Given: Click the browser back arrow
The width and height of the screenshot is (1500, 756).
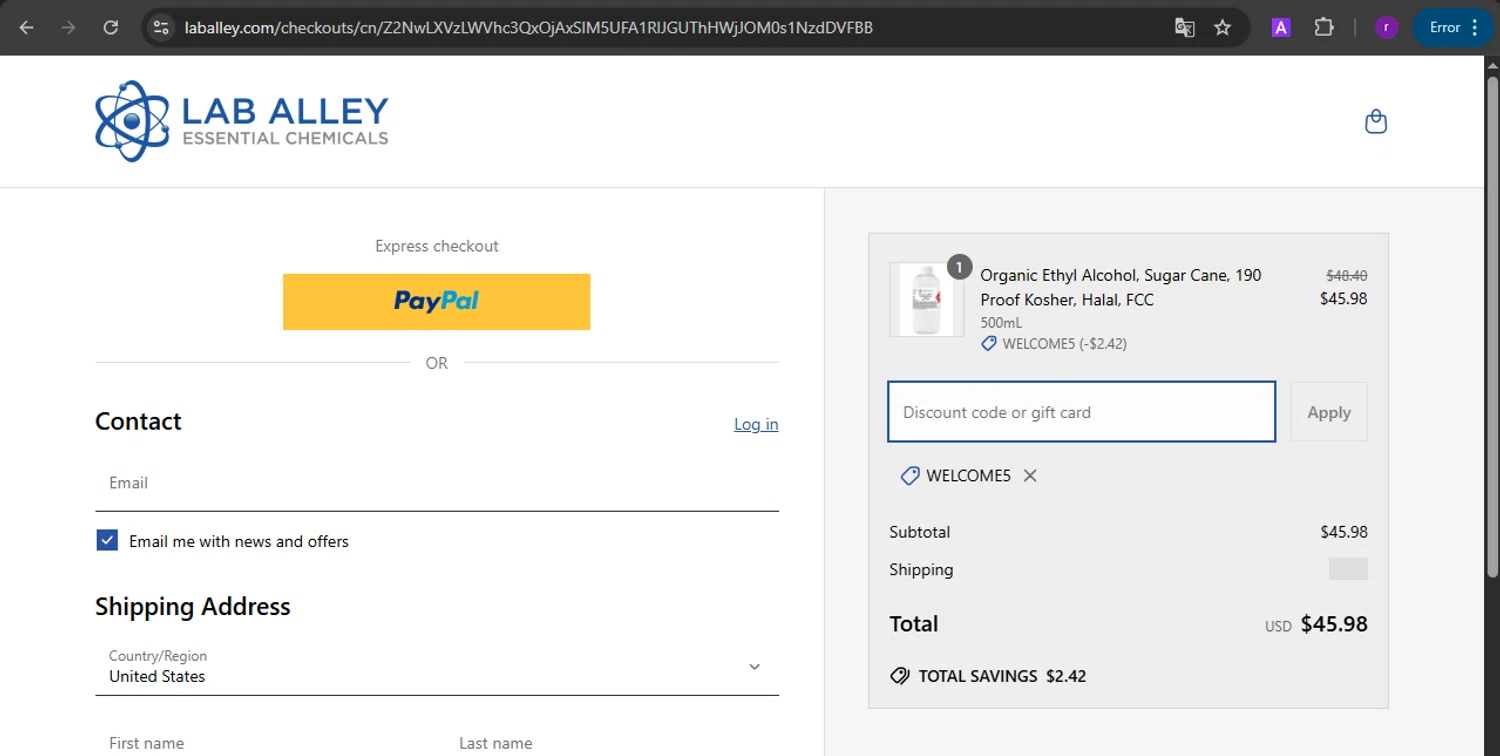Looking at the screenshot, I should [27, 28].
